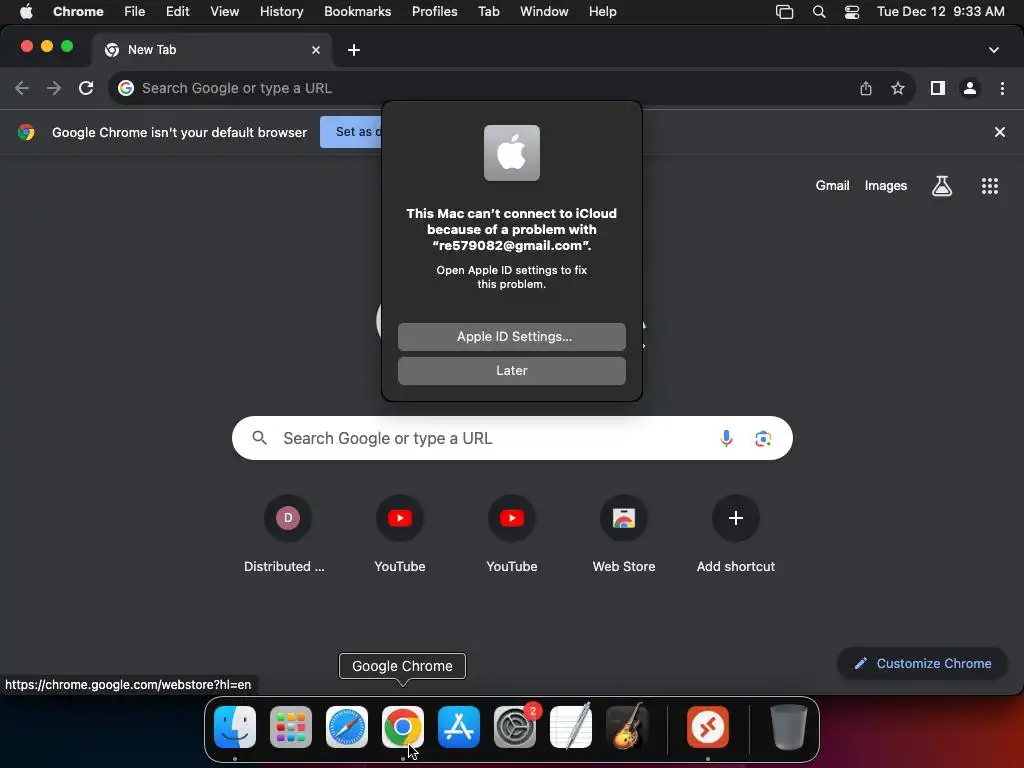1024x768 pixels.
Task: Open the Window menu
Action: (544, 12)
